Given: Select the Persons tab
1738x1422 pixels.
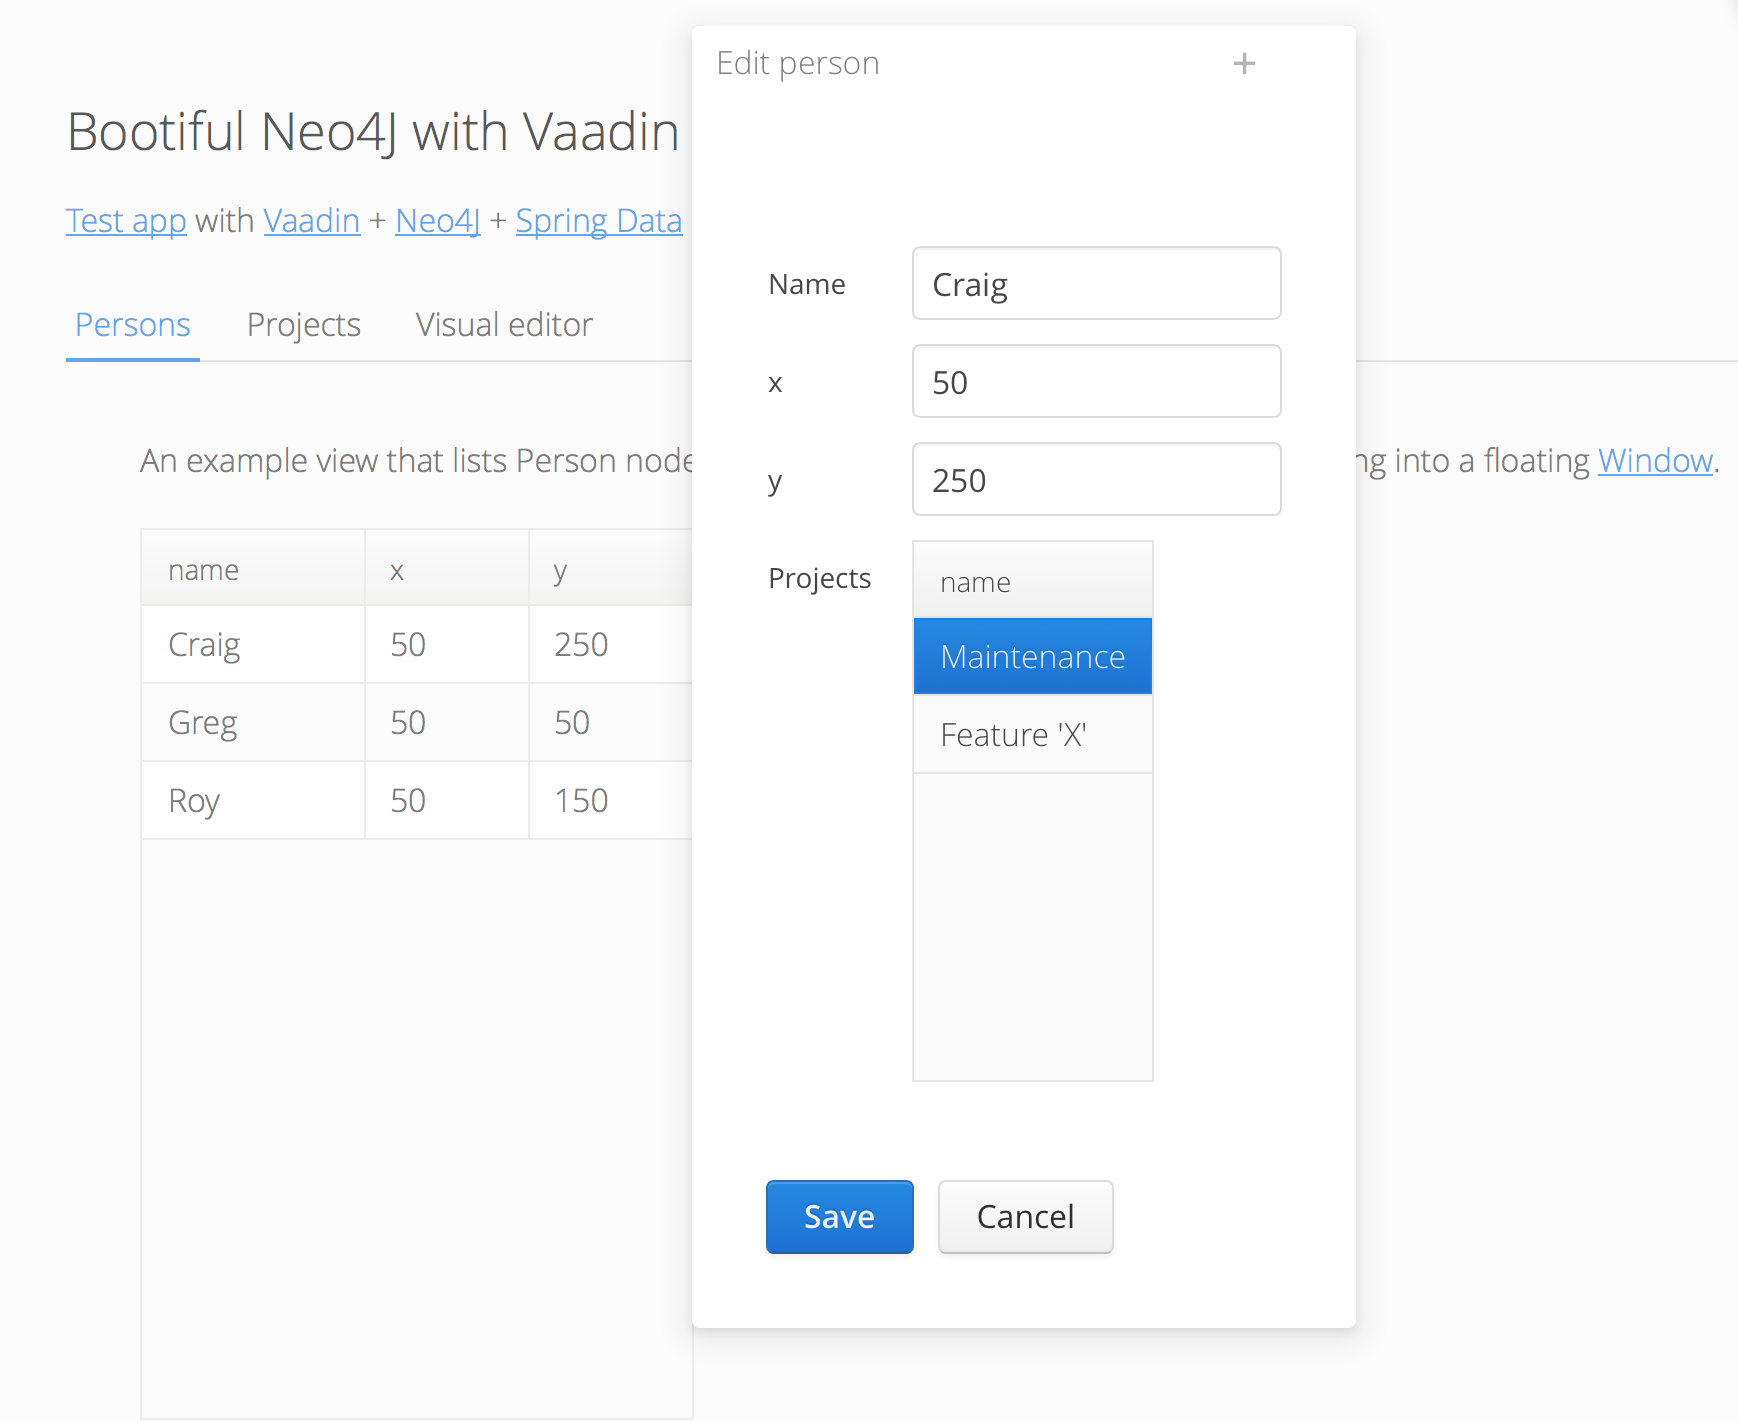Looking at the screenshot, I should click(x=133, y=325).
